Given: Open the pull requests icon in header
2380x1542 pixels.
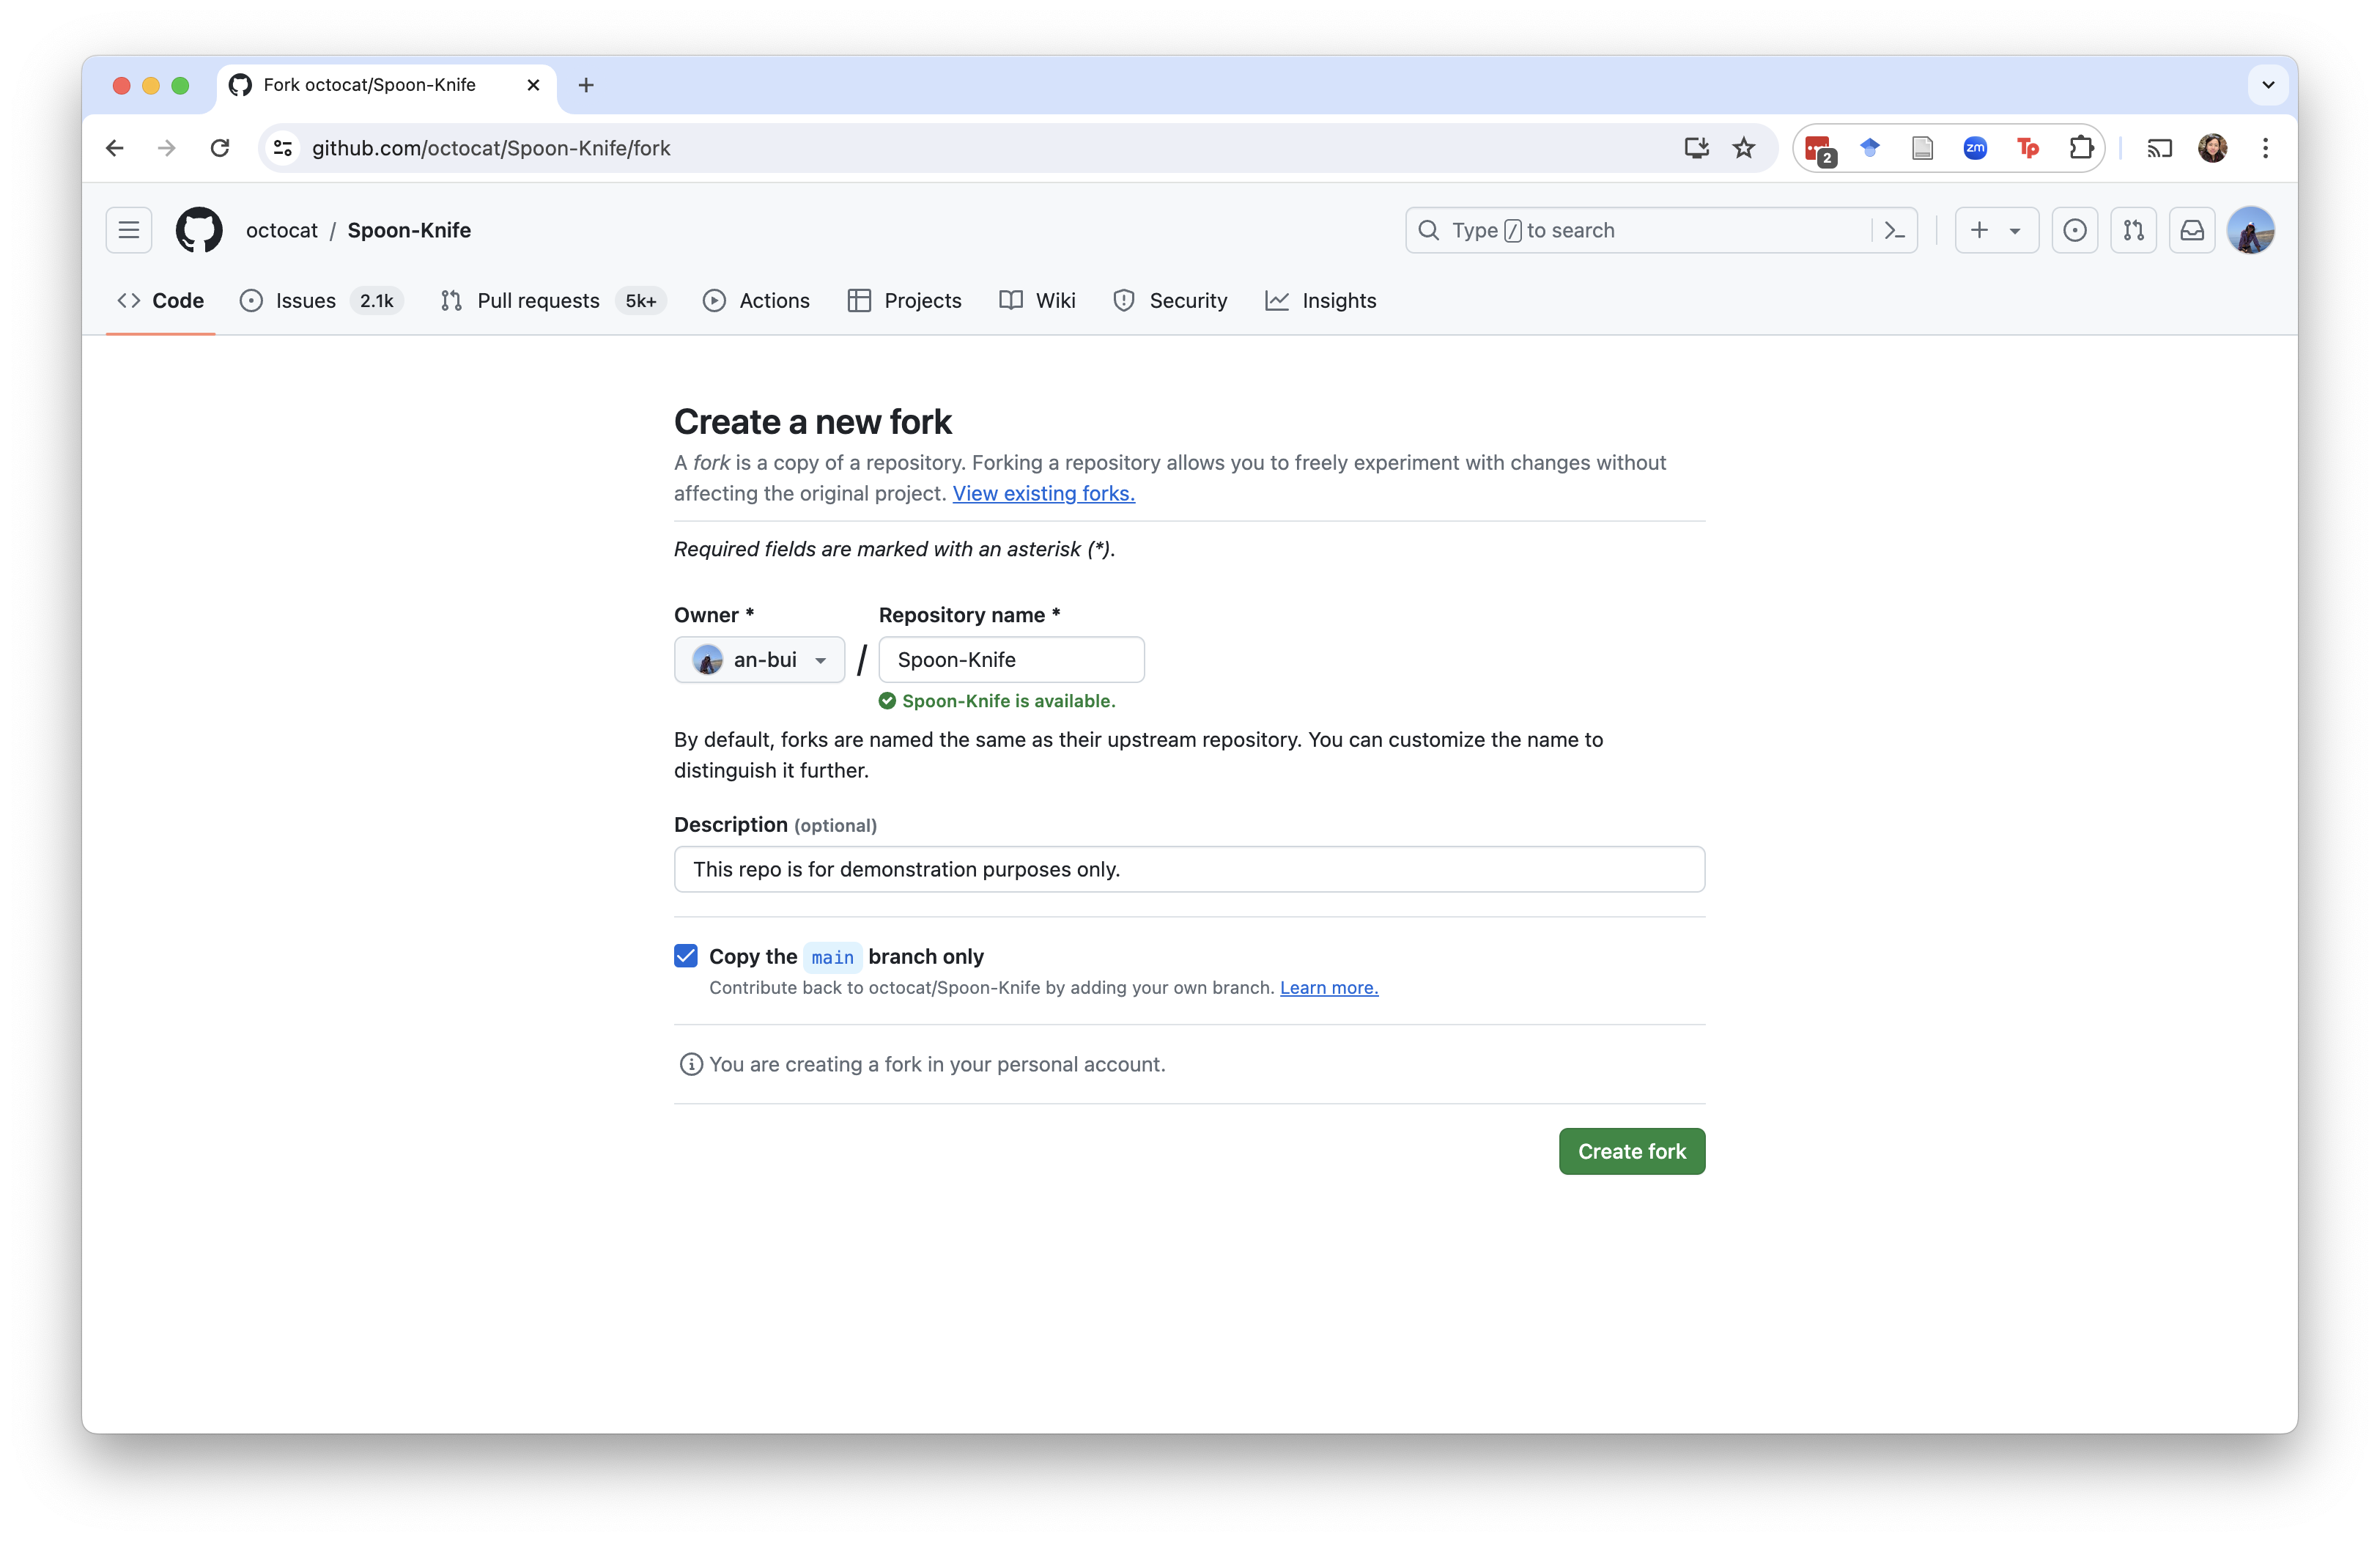Looking at the screenshot, I should [x=2133, y=230].
